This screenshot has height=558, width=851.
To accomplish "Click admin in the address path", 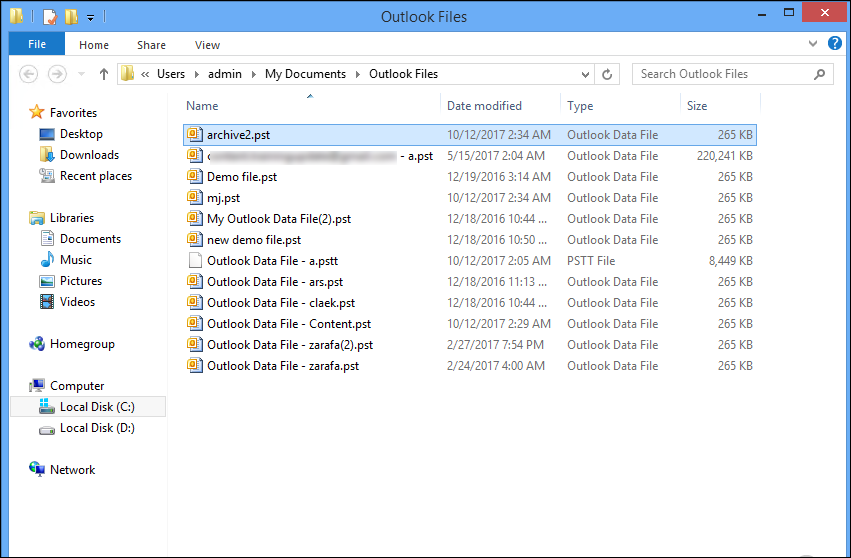I will [225, 74].
